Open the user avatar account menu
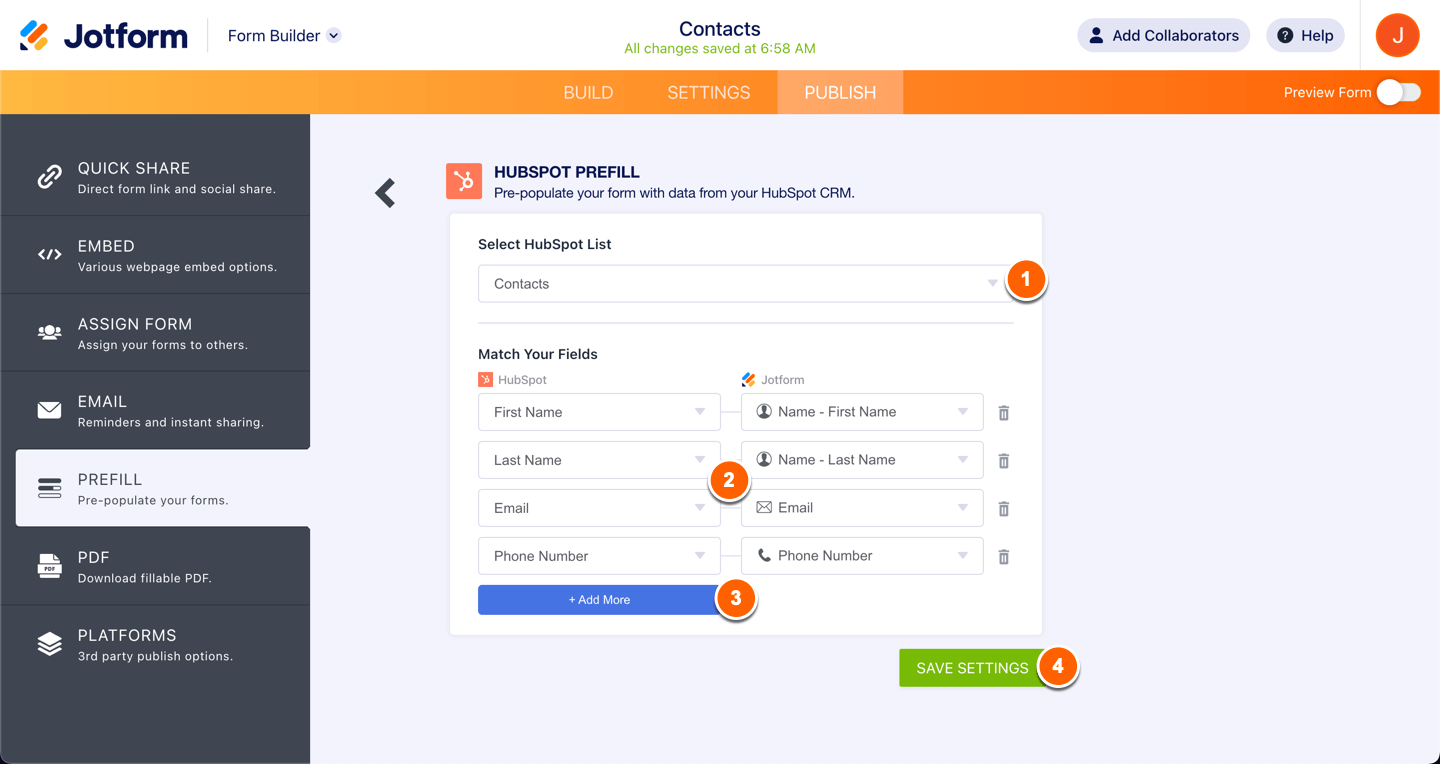 1397,36
